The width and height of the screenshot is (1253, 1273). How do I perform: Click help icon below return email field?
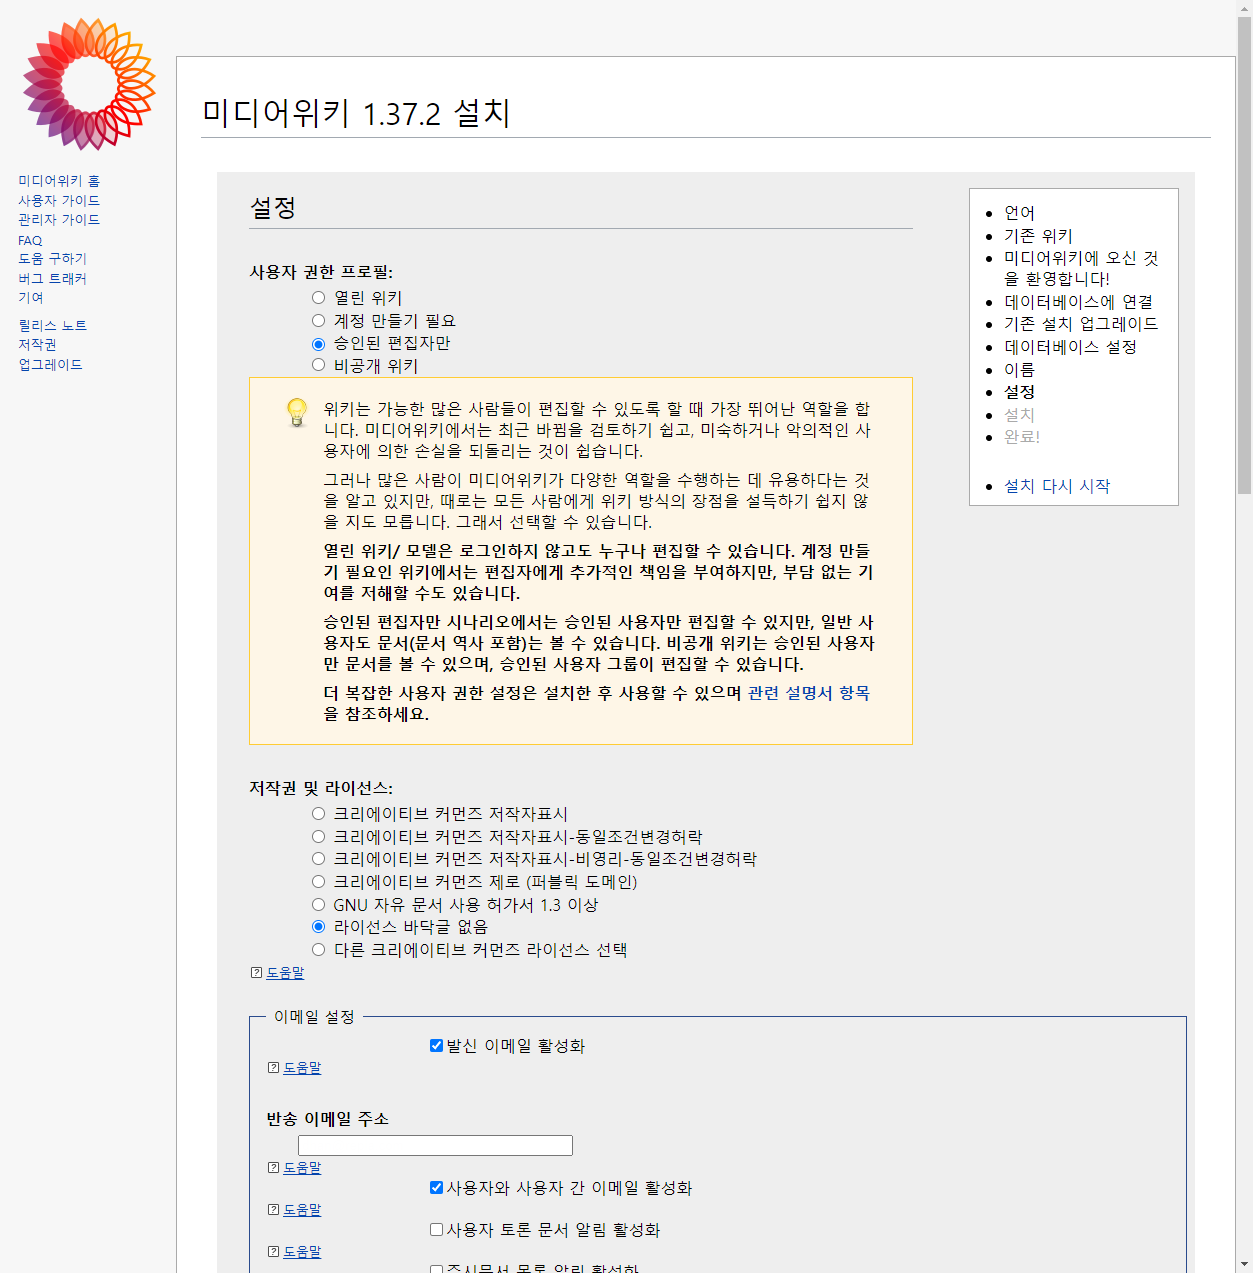(x=274, y=1168)
